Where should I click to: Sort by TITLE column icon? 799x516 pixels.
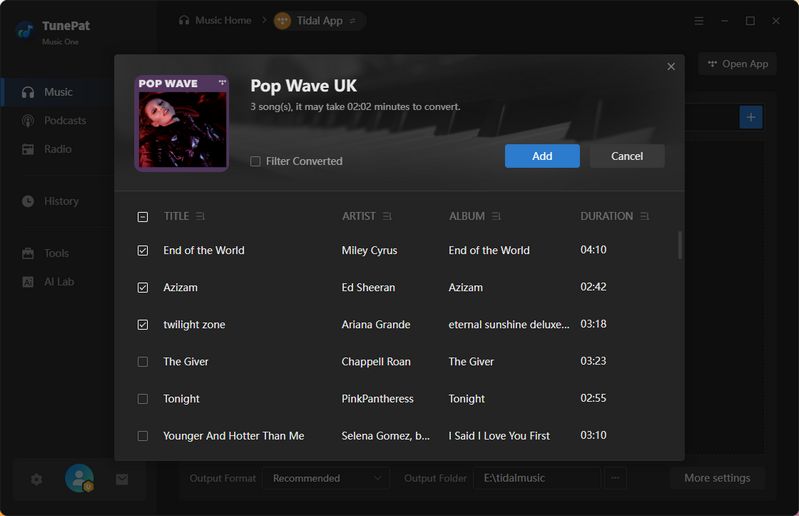(x=200, y=216)
